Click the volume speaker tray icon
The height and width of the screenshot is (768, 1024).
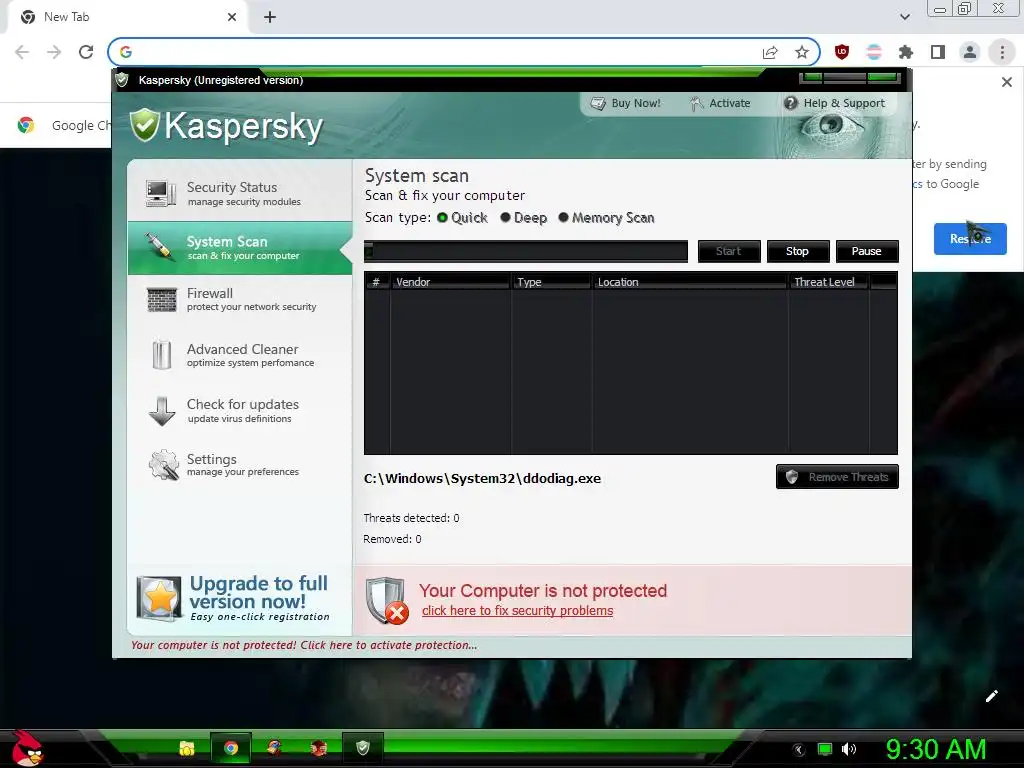[x=848, y=749]
